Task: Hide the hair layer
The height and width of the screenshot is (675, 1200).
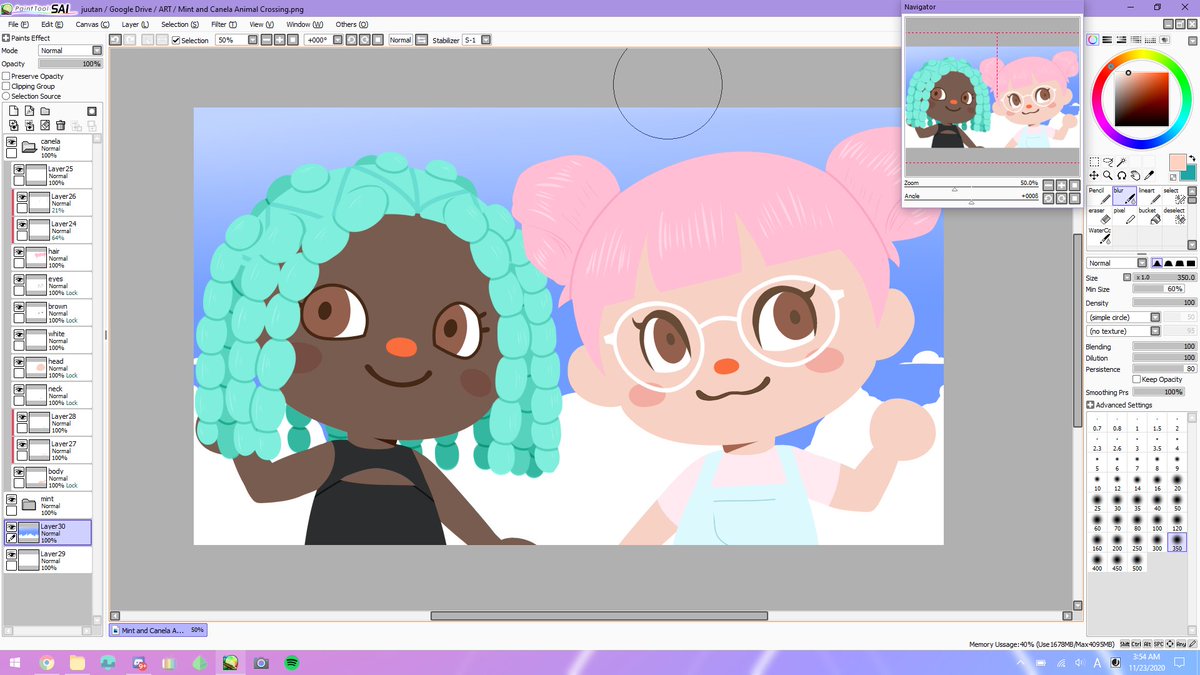Action: [x=19, y=251]
